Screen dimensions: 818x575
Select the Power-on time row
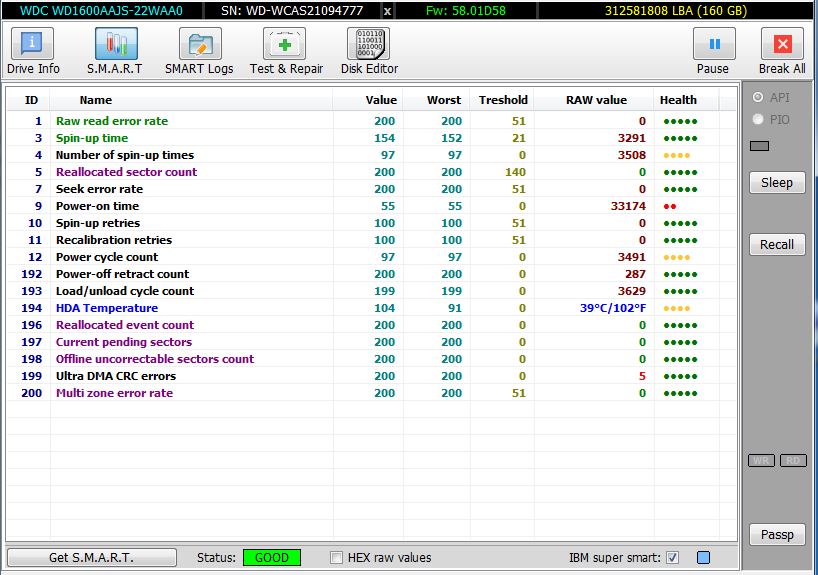click(372, 206)
